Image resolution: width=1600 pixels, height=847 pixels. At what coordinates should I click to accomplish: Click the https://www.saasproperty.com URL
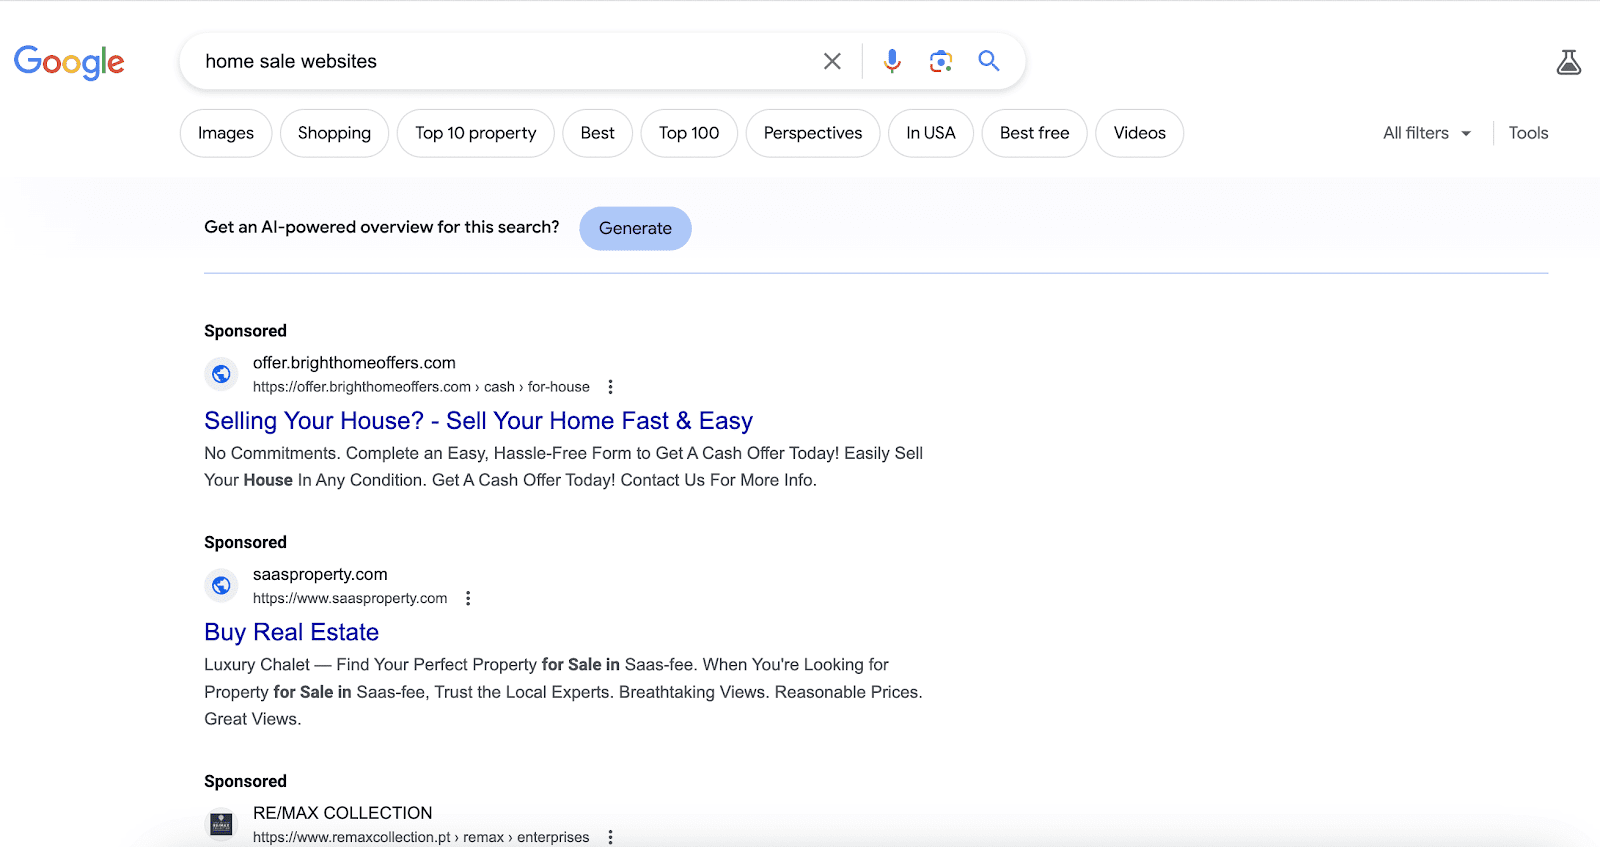350,598
